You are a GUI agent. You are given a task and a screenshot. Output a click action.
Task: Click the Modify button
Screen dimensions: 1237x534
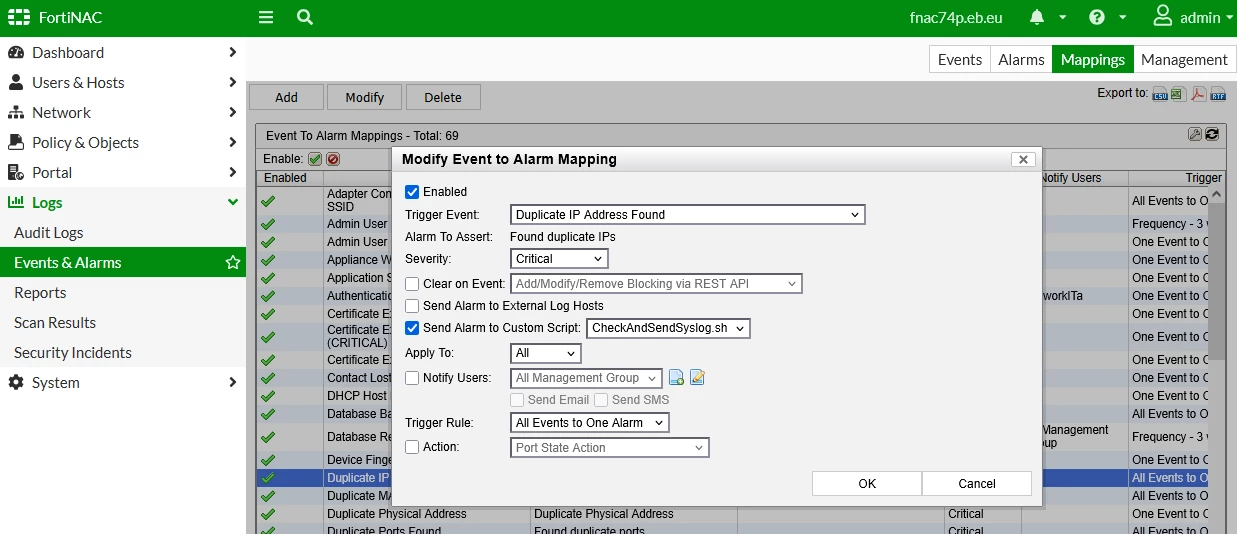click(364, 97)
